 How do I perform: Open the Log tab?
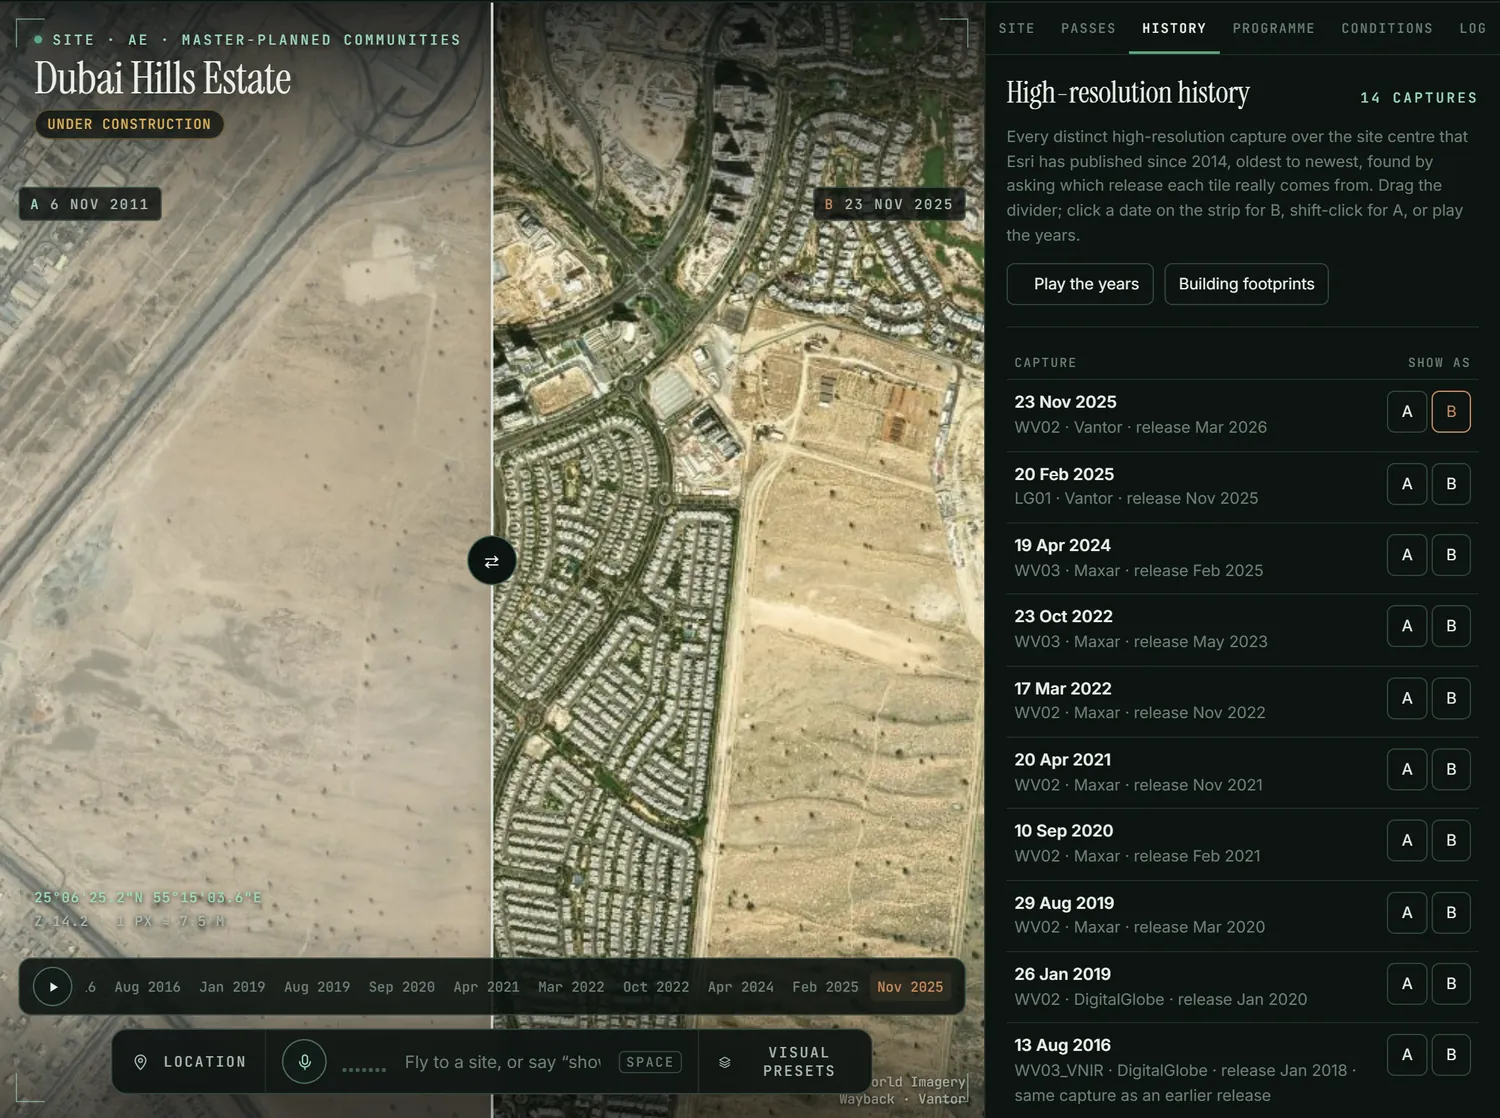(x=1473, y=28)
